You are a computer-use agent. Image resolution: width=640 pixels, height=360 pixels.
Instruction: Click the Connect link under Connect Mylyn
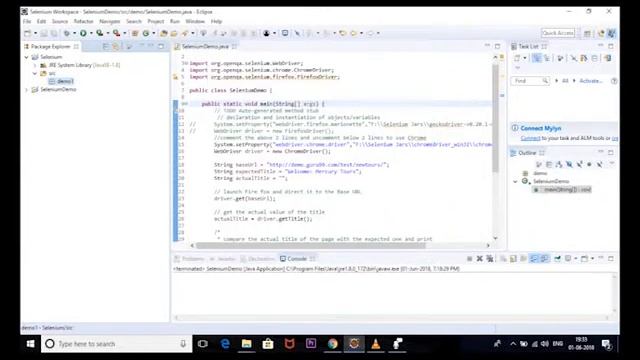pyautogui.click(x=530, y=138)
